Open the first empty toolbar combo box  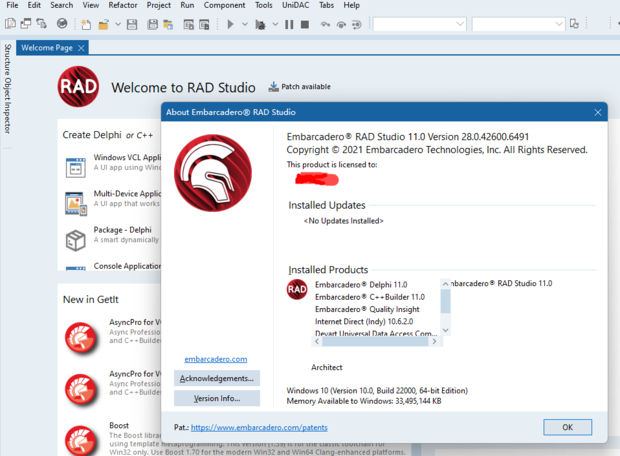click(420, 24)
